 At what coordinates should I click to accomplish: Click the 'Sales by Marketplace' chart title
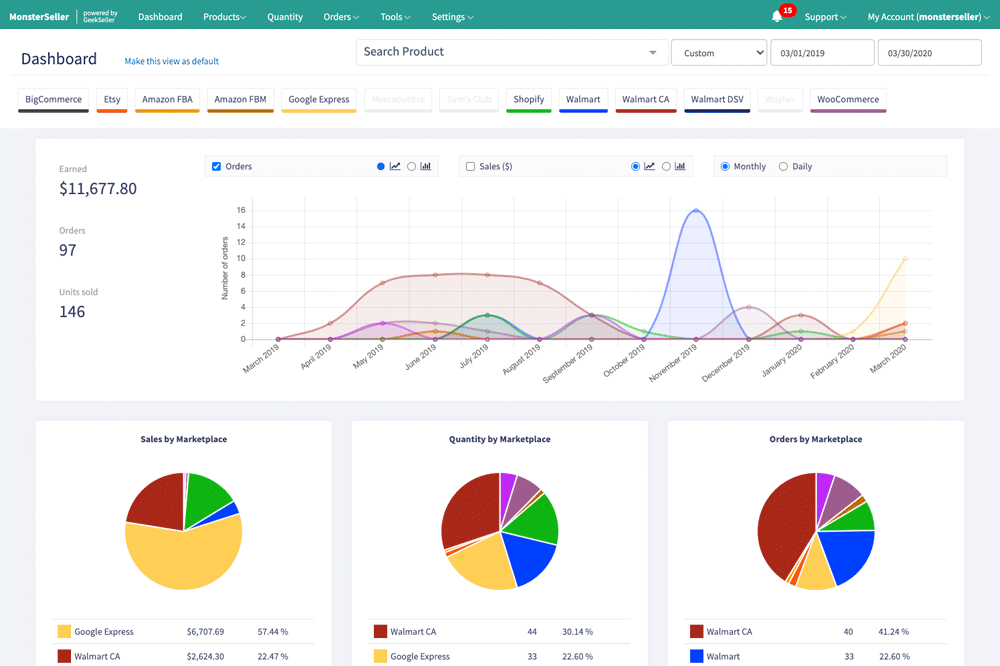[x=184, y=439]
